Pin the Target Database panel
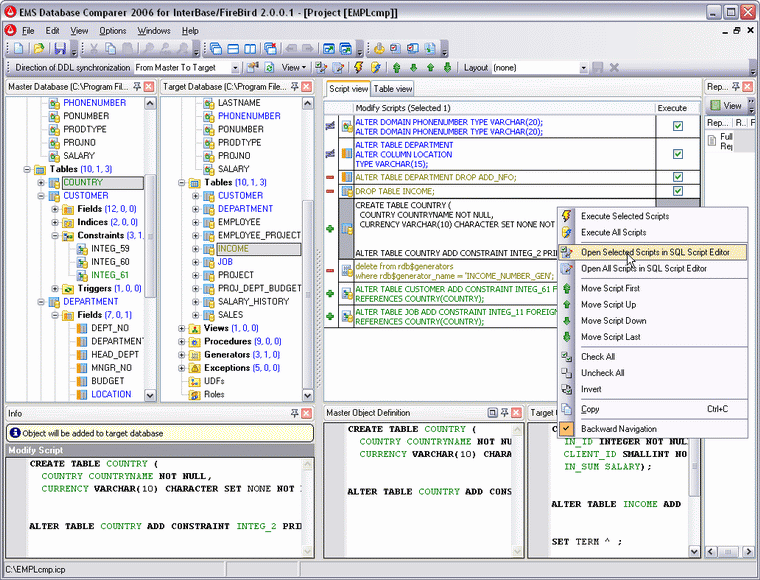 pos(294,87)
